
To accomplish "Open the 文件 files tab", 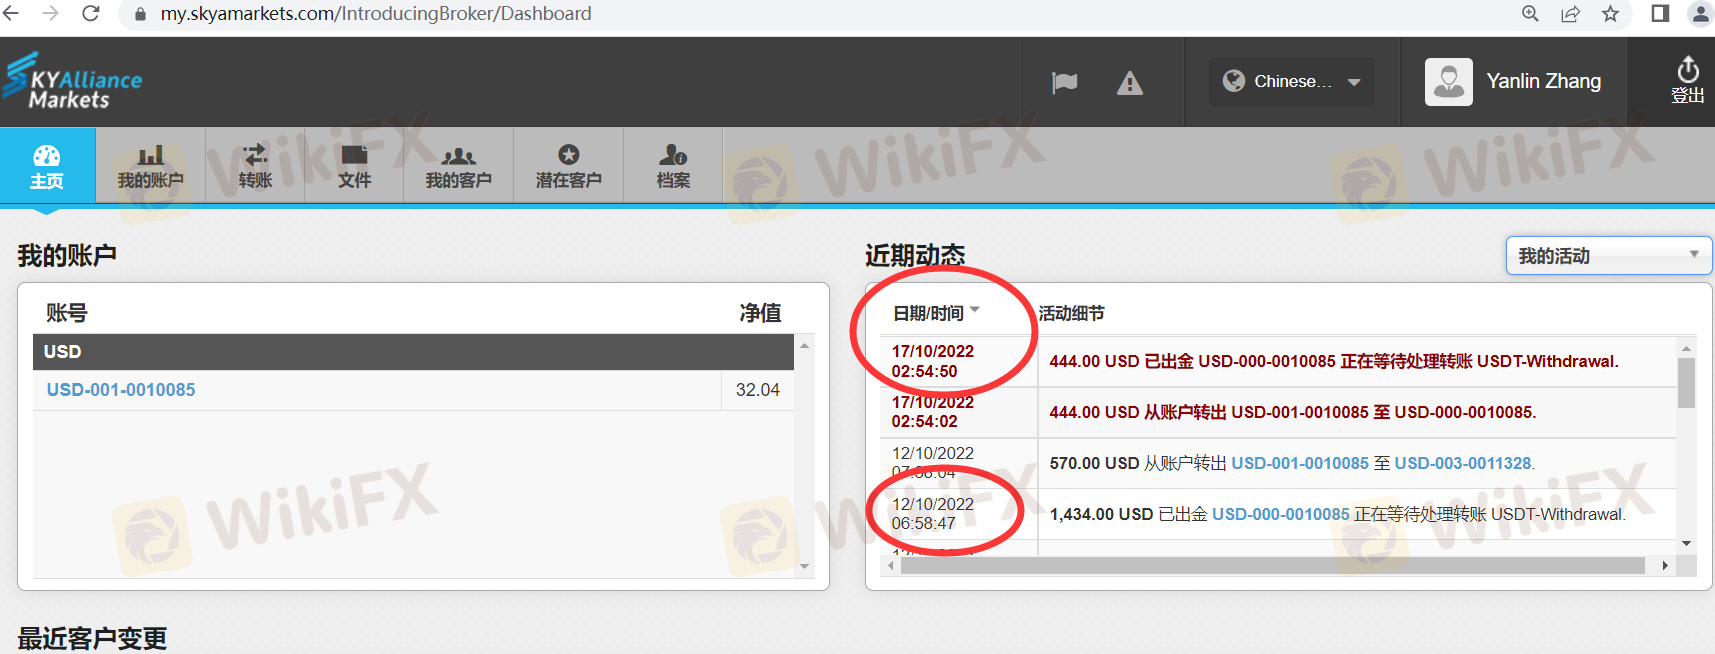I will (354, 166).
